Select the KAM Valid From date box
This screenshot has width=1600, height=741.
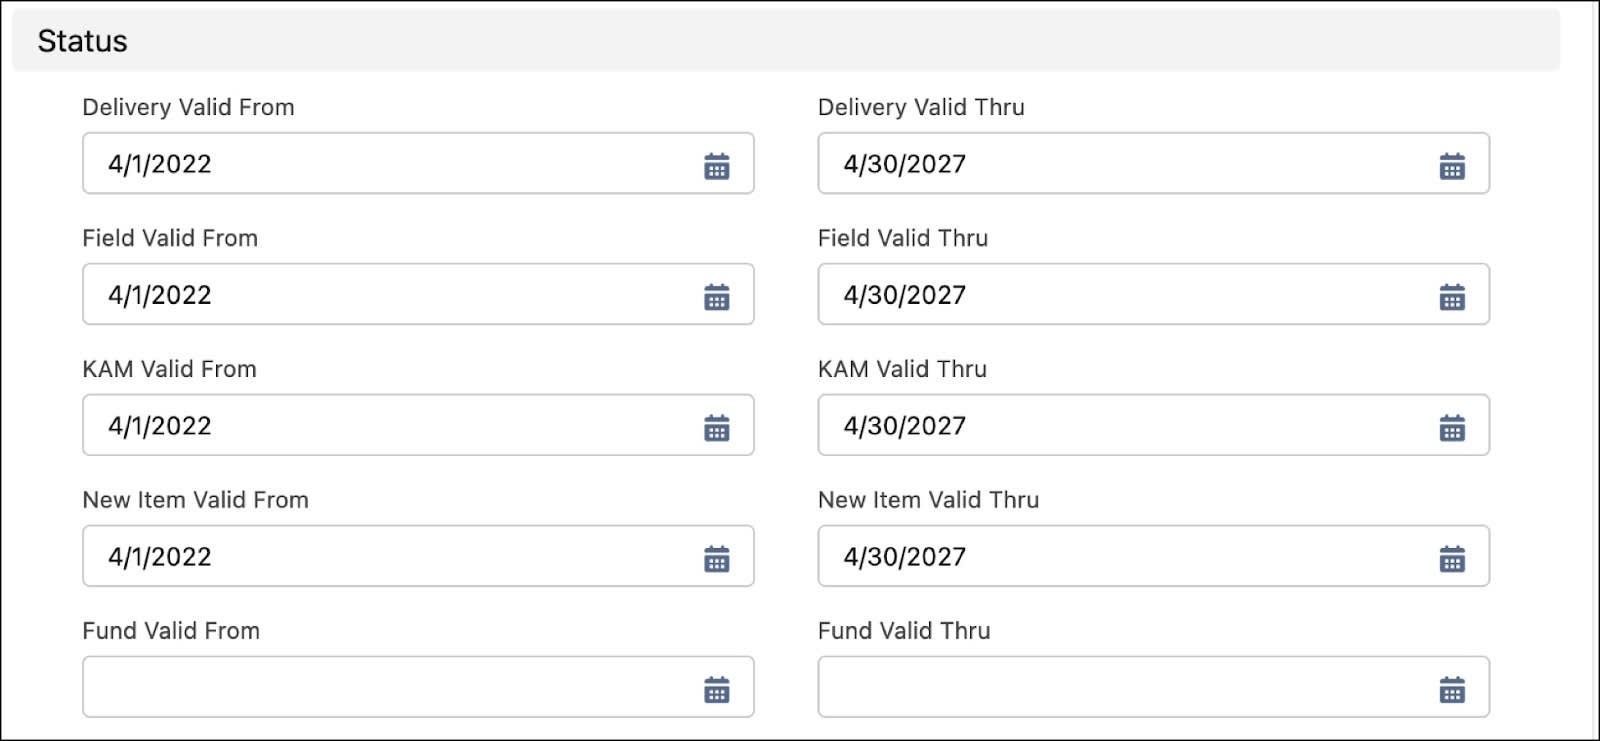pos(390,426)
